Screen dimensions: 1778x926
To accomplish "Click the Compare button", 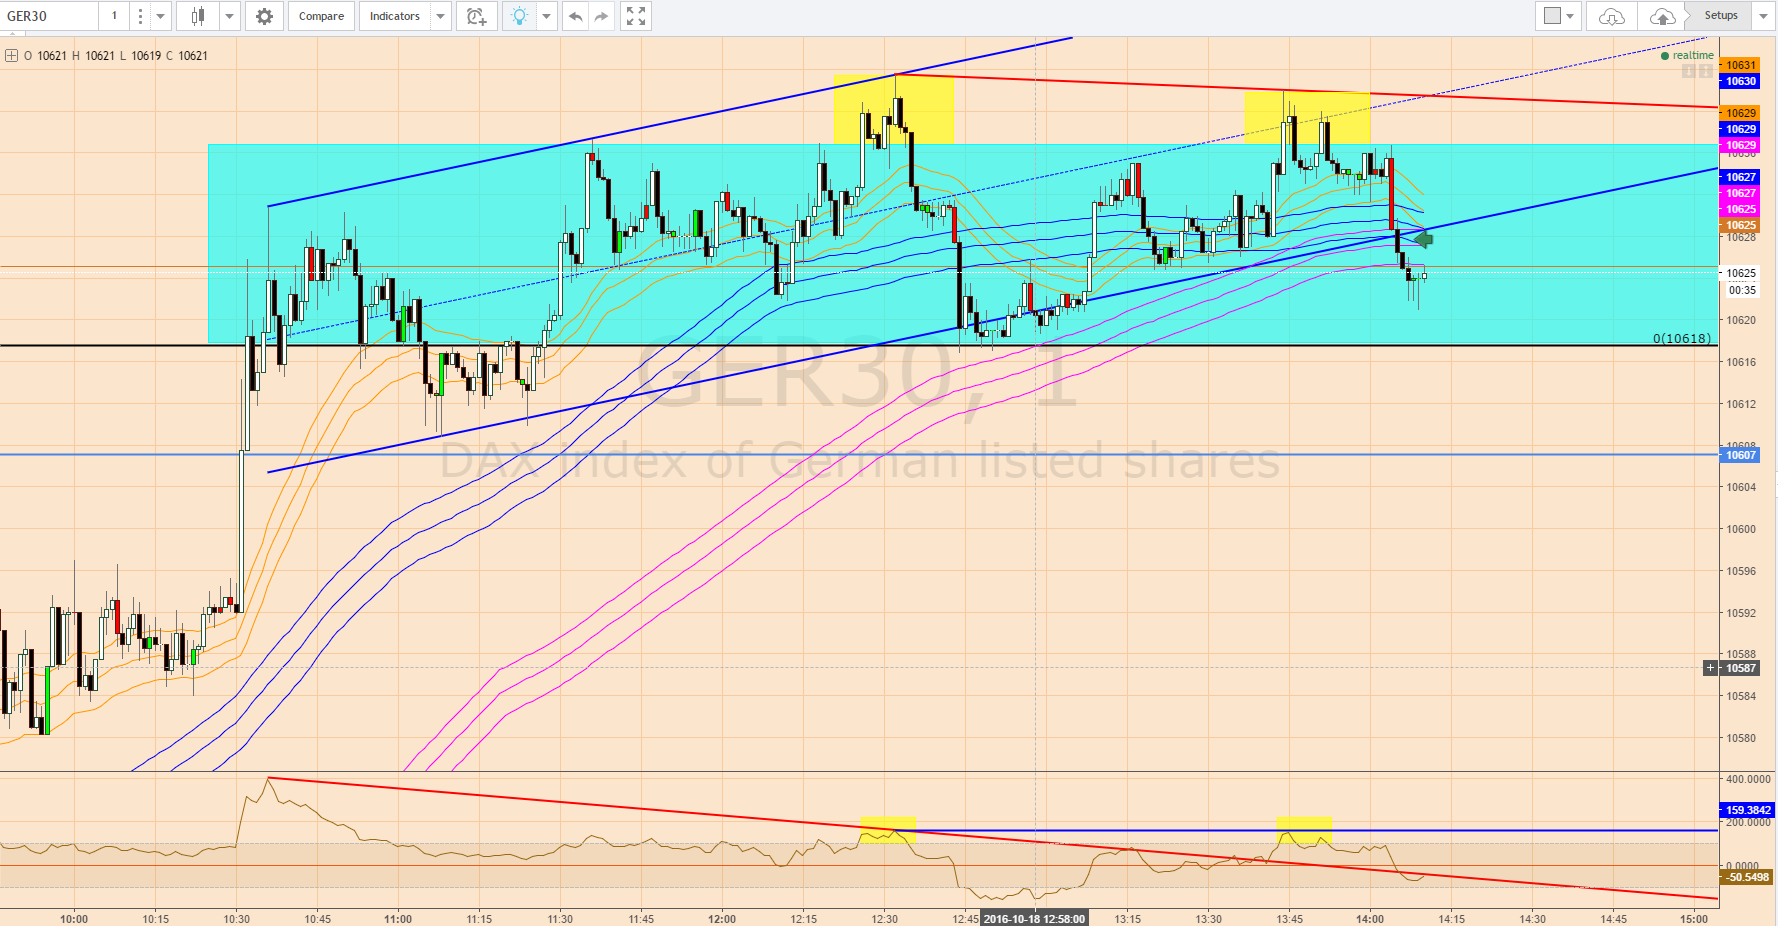I will coord(321,16).
